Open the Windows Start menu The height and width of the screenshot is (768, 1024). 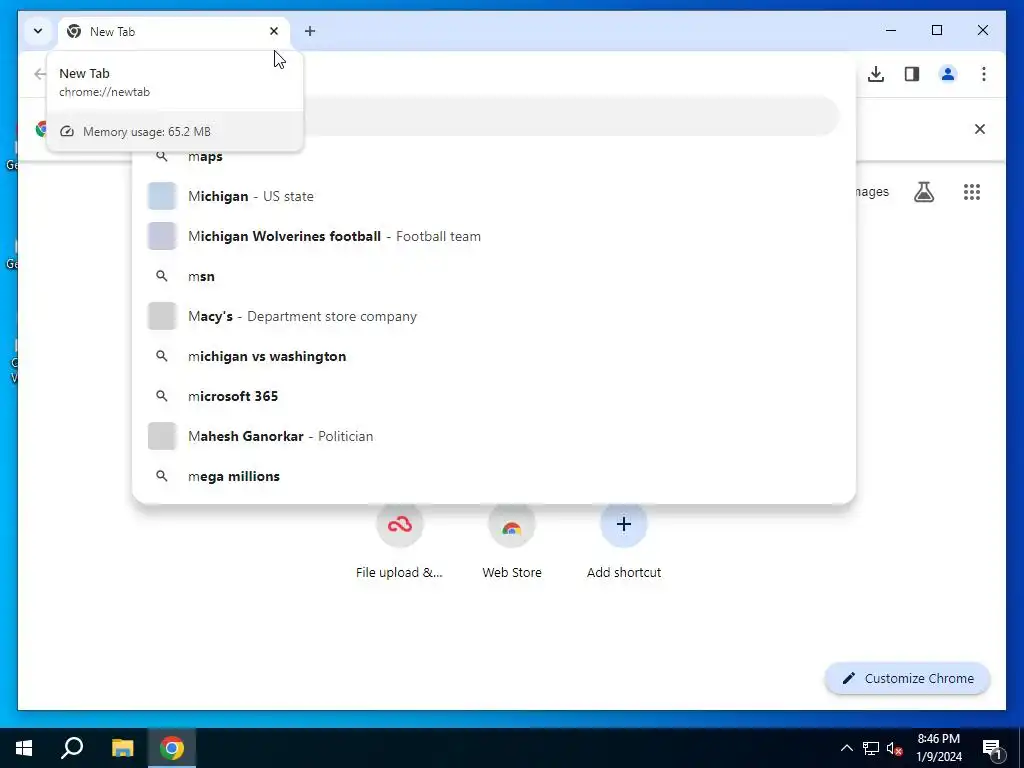click(24, 748)
